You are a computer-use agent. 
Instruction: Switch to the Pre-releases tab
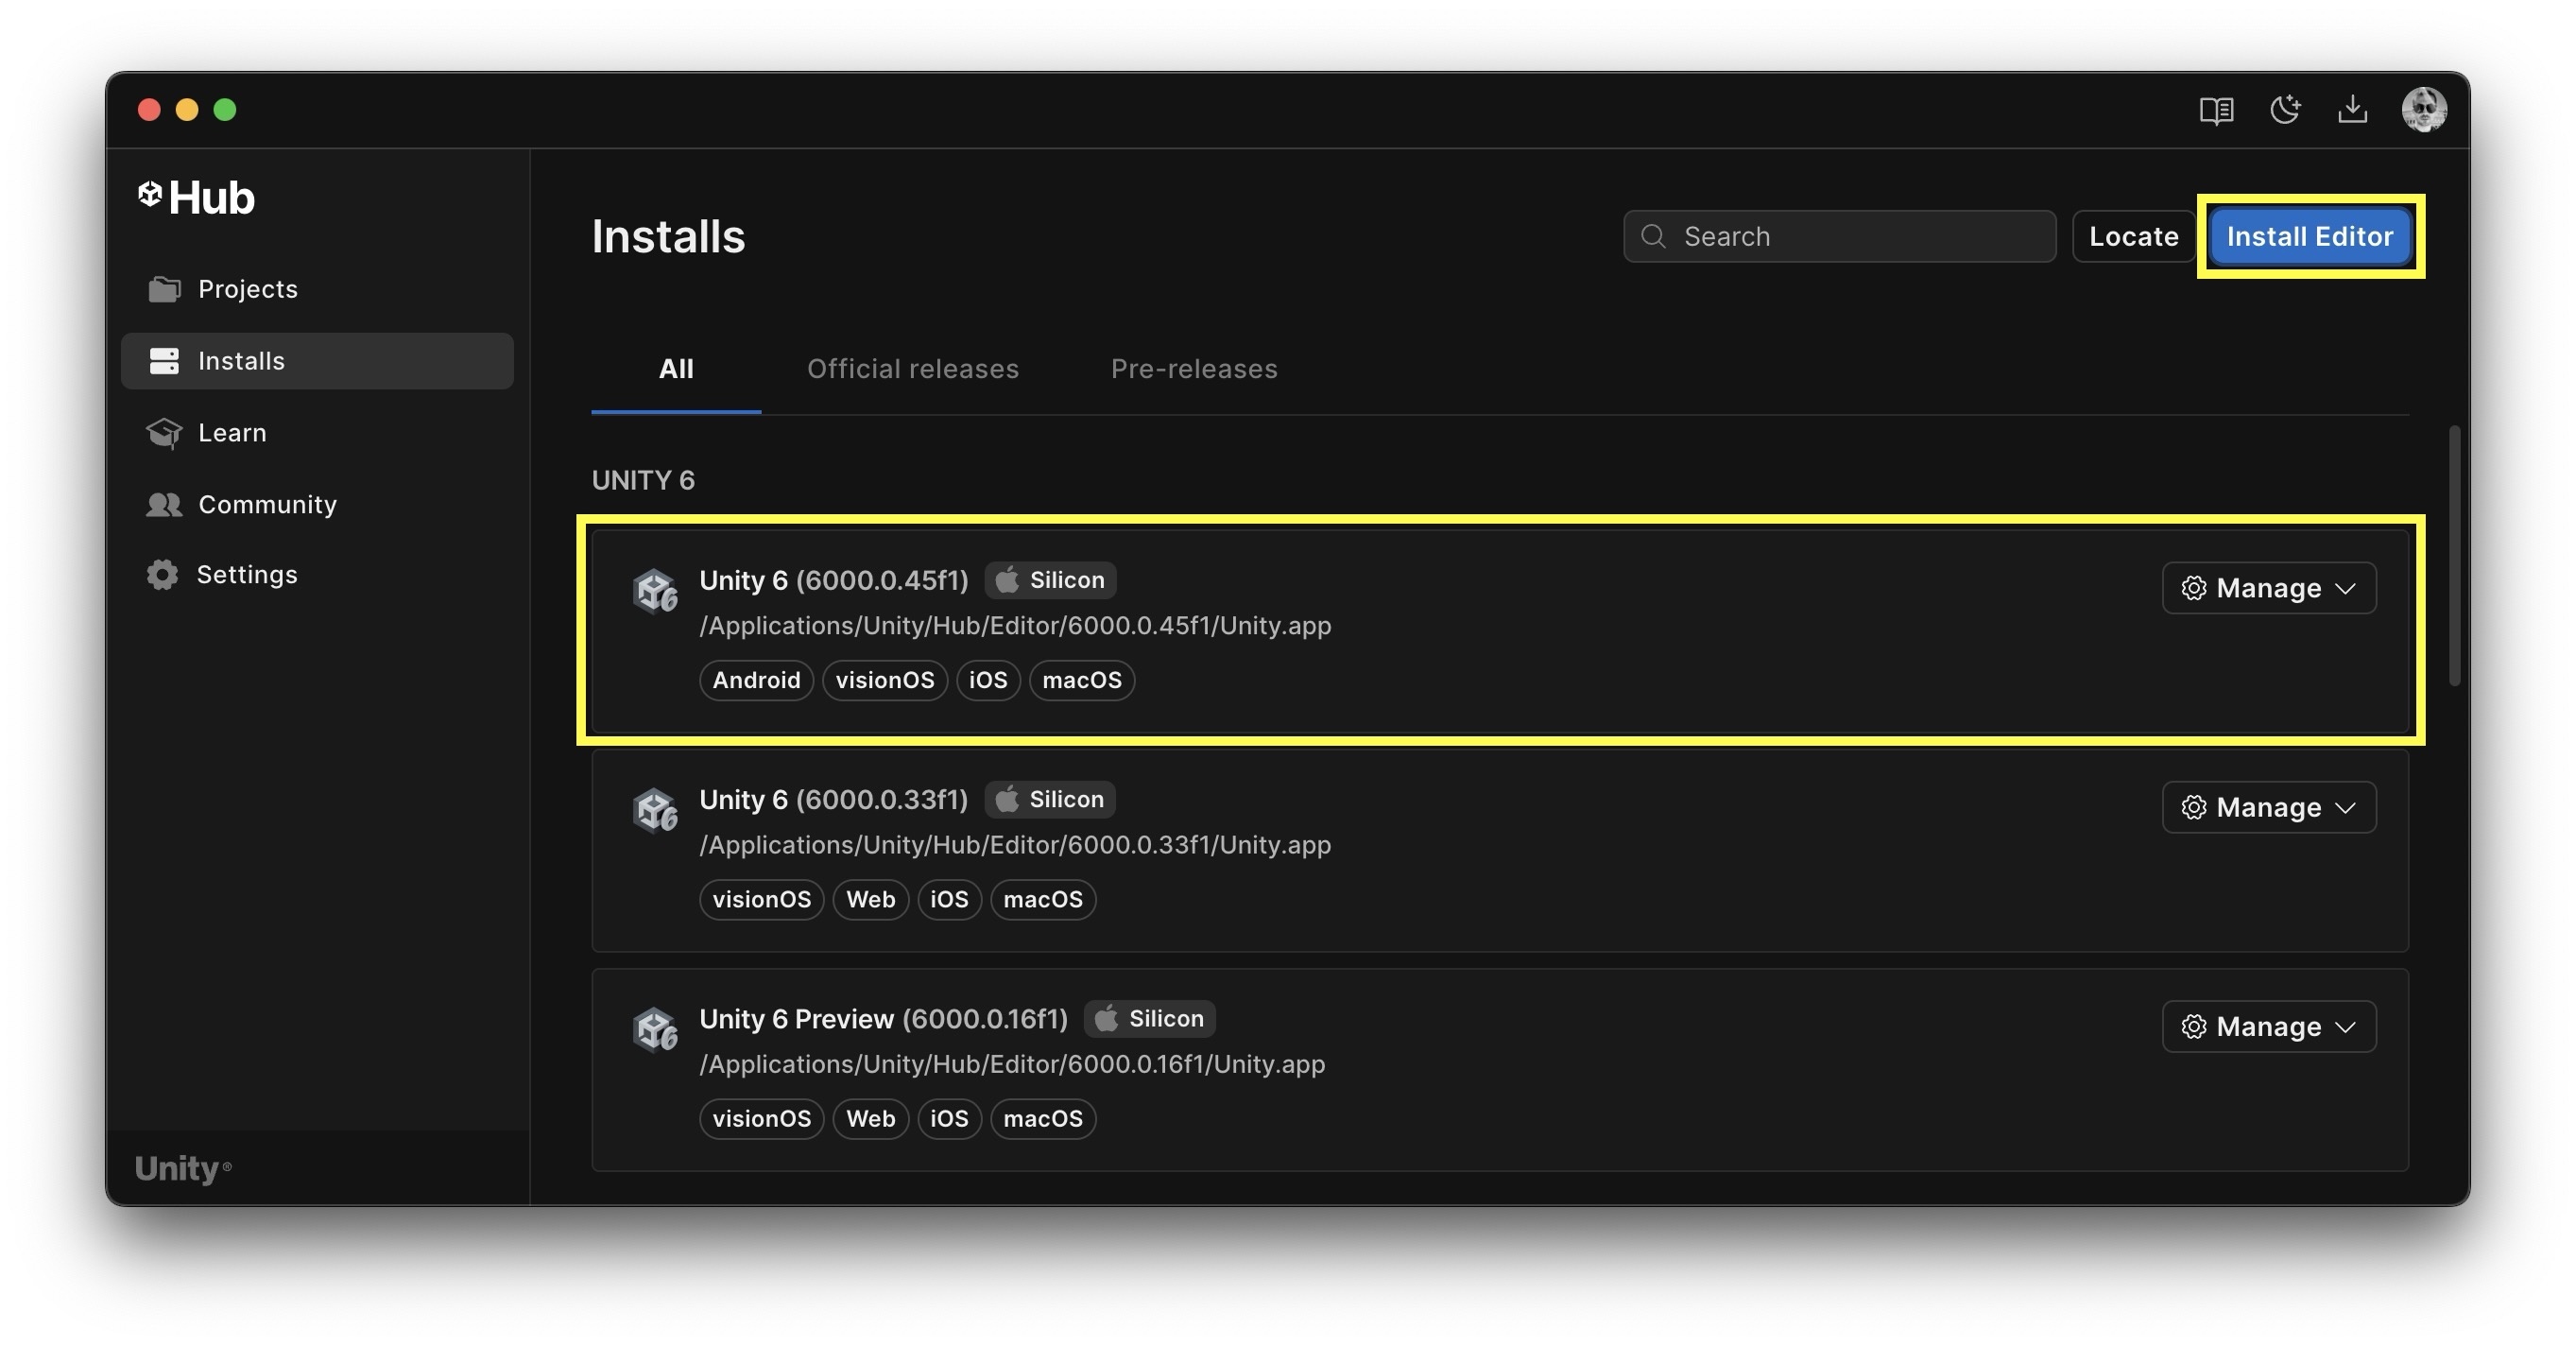(x=1194, y=369)
